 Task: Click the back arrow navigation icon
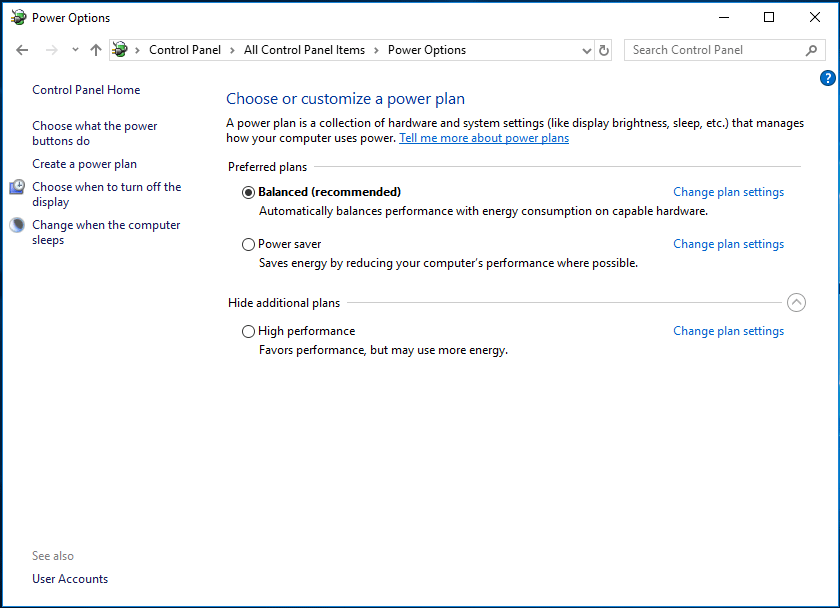[x=22, y=49]
